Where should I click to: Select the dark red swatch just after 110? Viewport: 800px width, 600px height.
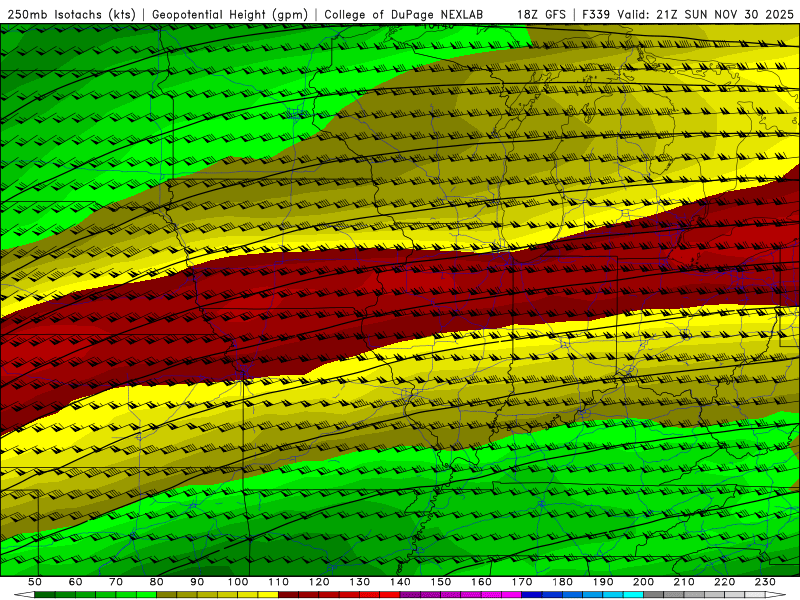tap(288, 594)
